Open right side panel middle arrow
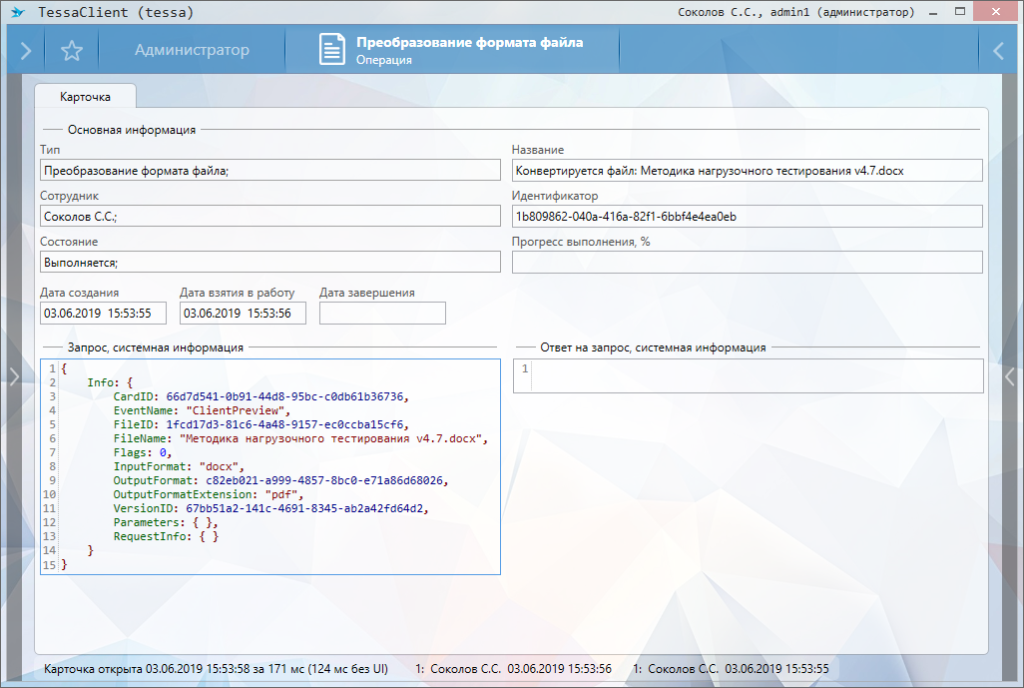This screenshot has height=688, width=1024. (1010, 376)
